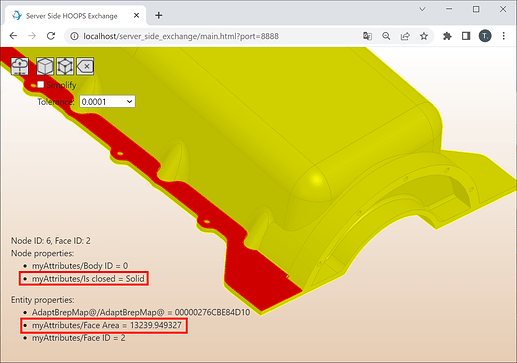Click the delete/clear backspace icon
Image resolution: width=517 pixels, height=363 pixels.
(x=85, y=66)
